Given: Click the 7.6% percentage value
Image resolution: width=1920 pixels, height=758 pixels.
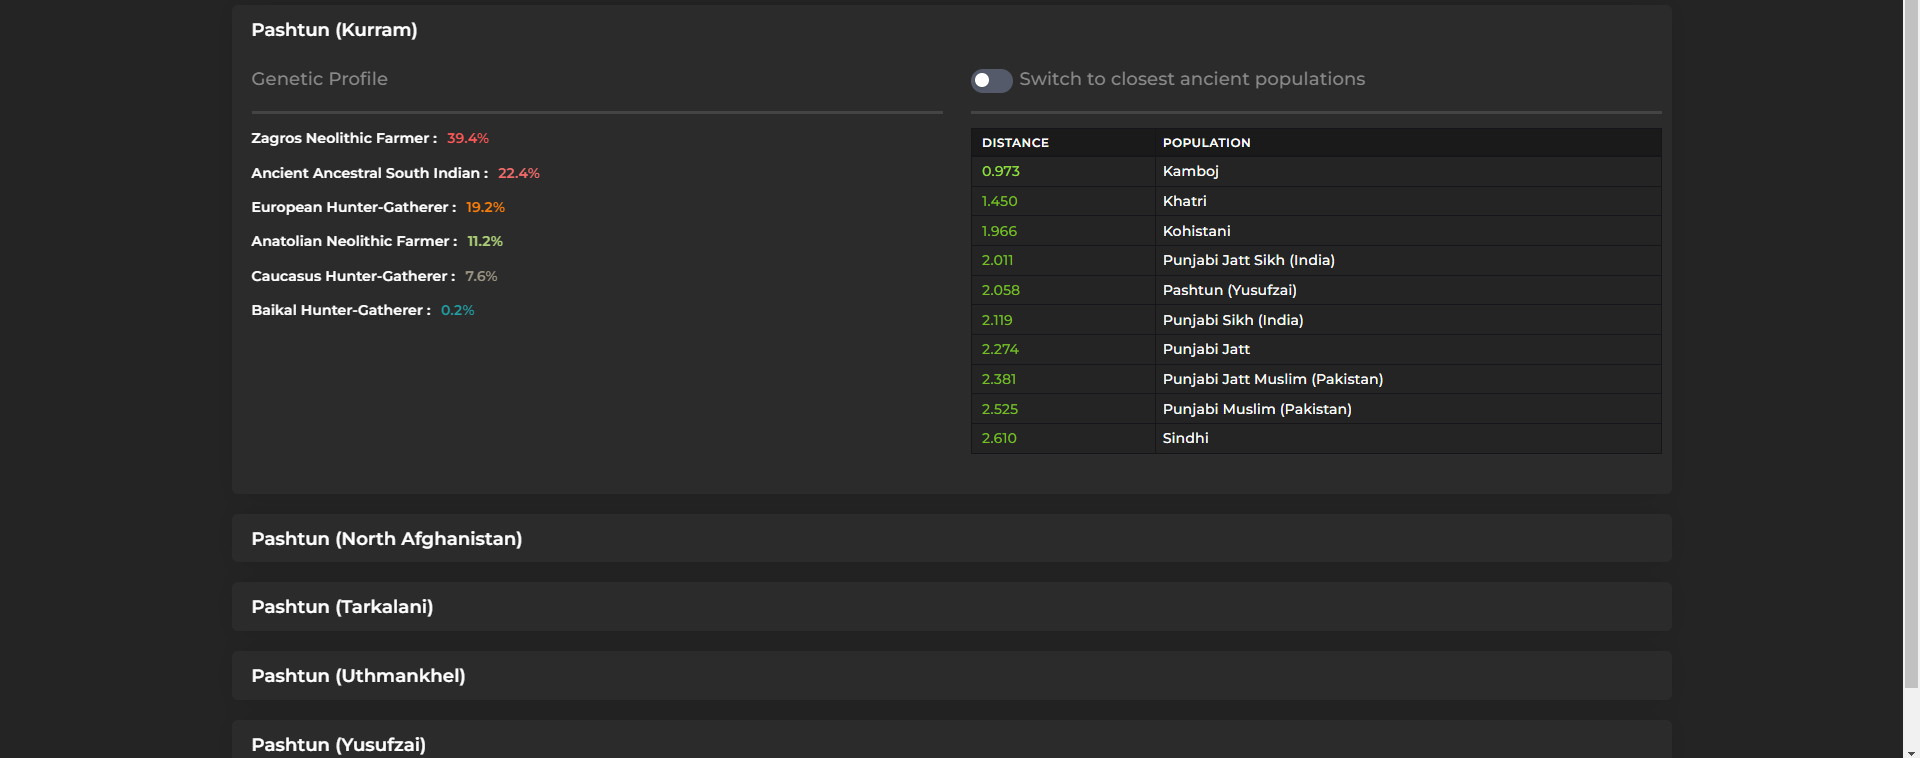Looking at the screenshot, I should point(481,276).
